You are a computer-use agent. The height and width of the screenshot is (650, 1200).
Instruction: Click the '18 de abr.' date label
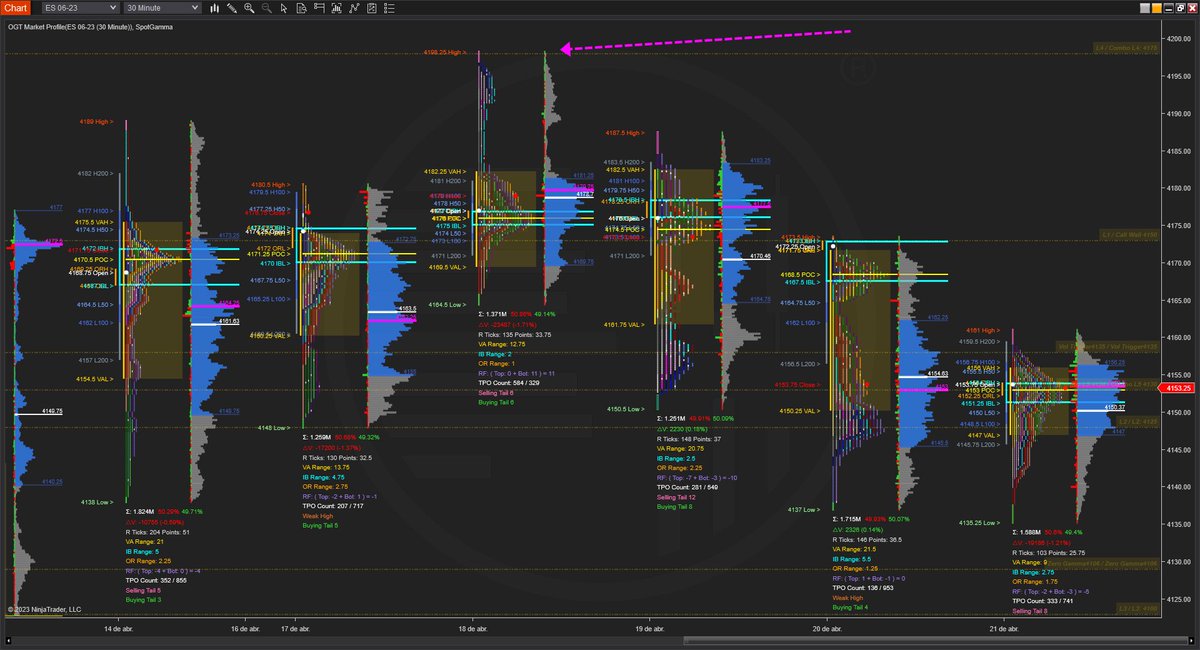[473, 629]
